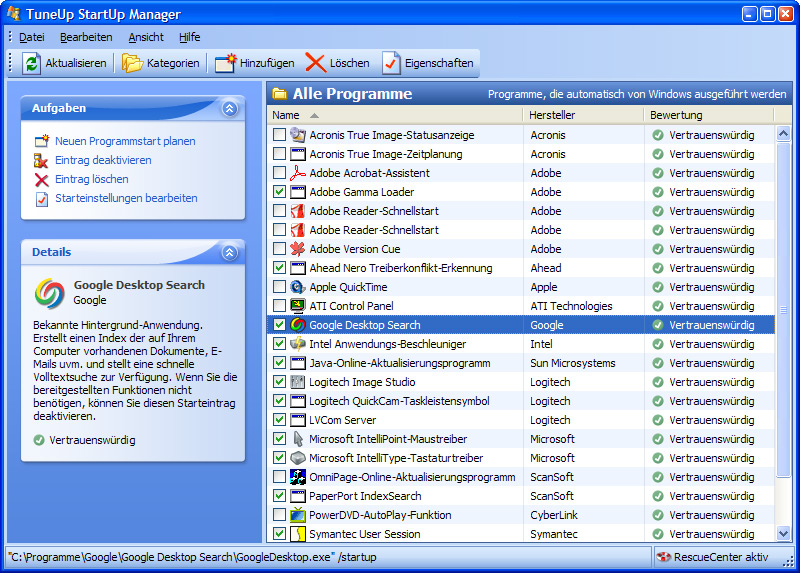Click the Microsoft IntelliType keyboard icon
Image resolution: width=800 pixels, height=573 pixels.
click(x=297, y=458)
